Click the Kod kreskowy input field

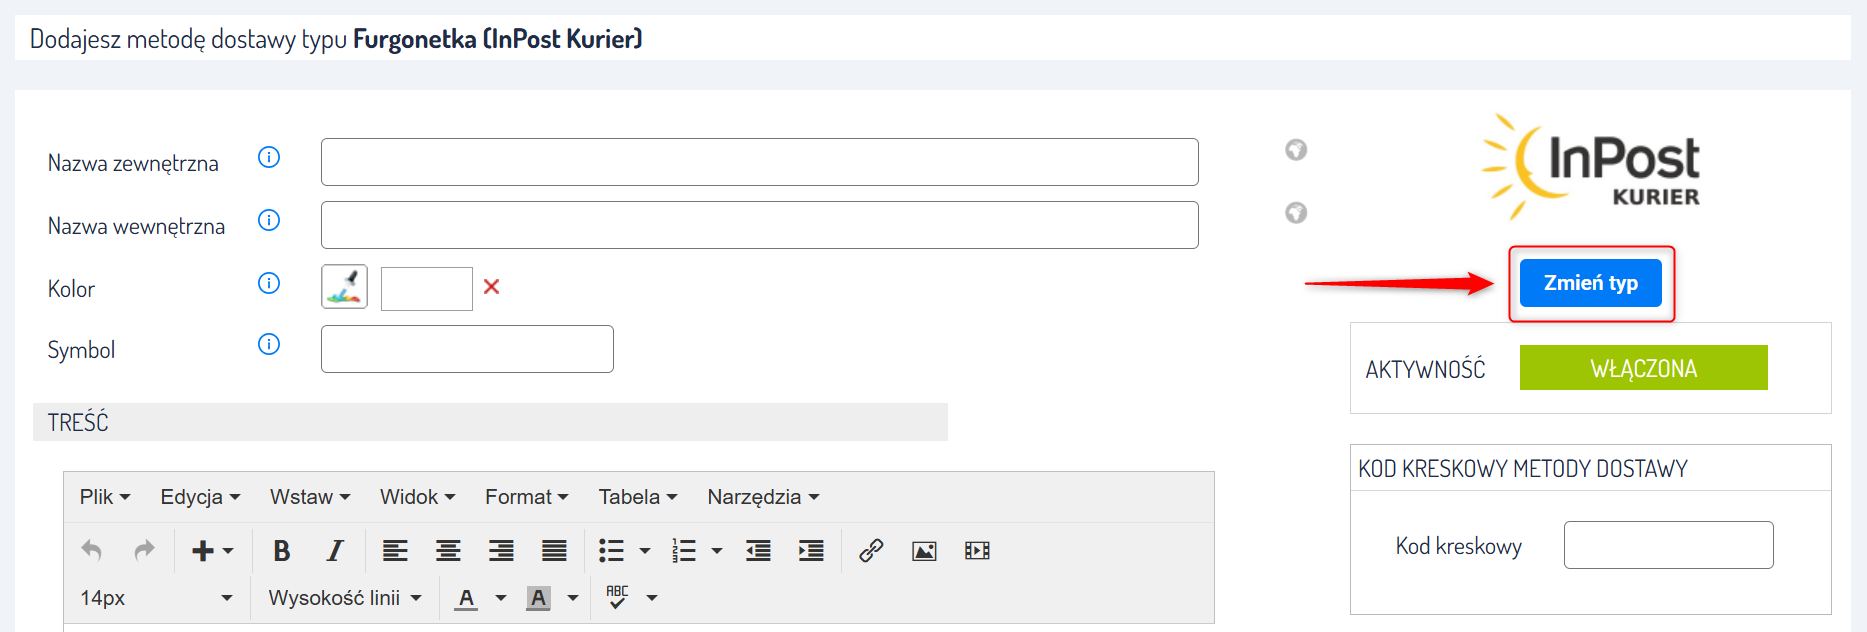pos(1668,545)
